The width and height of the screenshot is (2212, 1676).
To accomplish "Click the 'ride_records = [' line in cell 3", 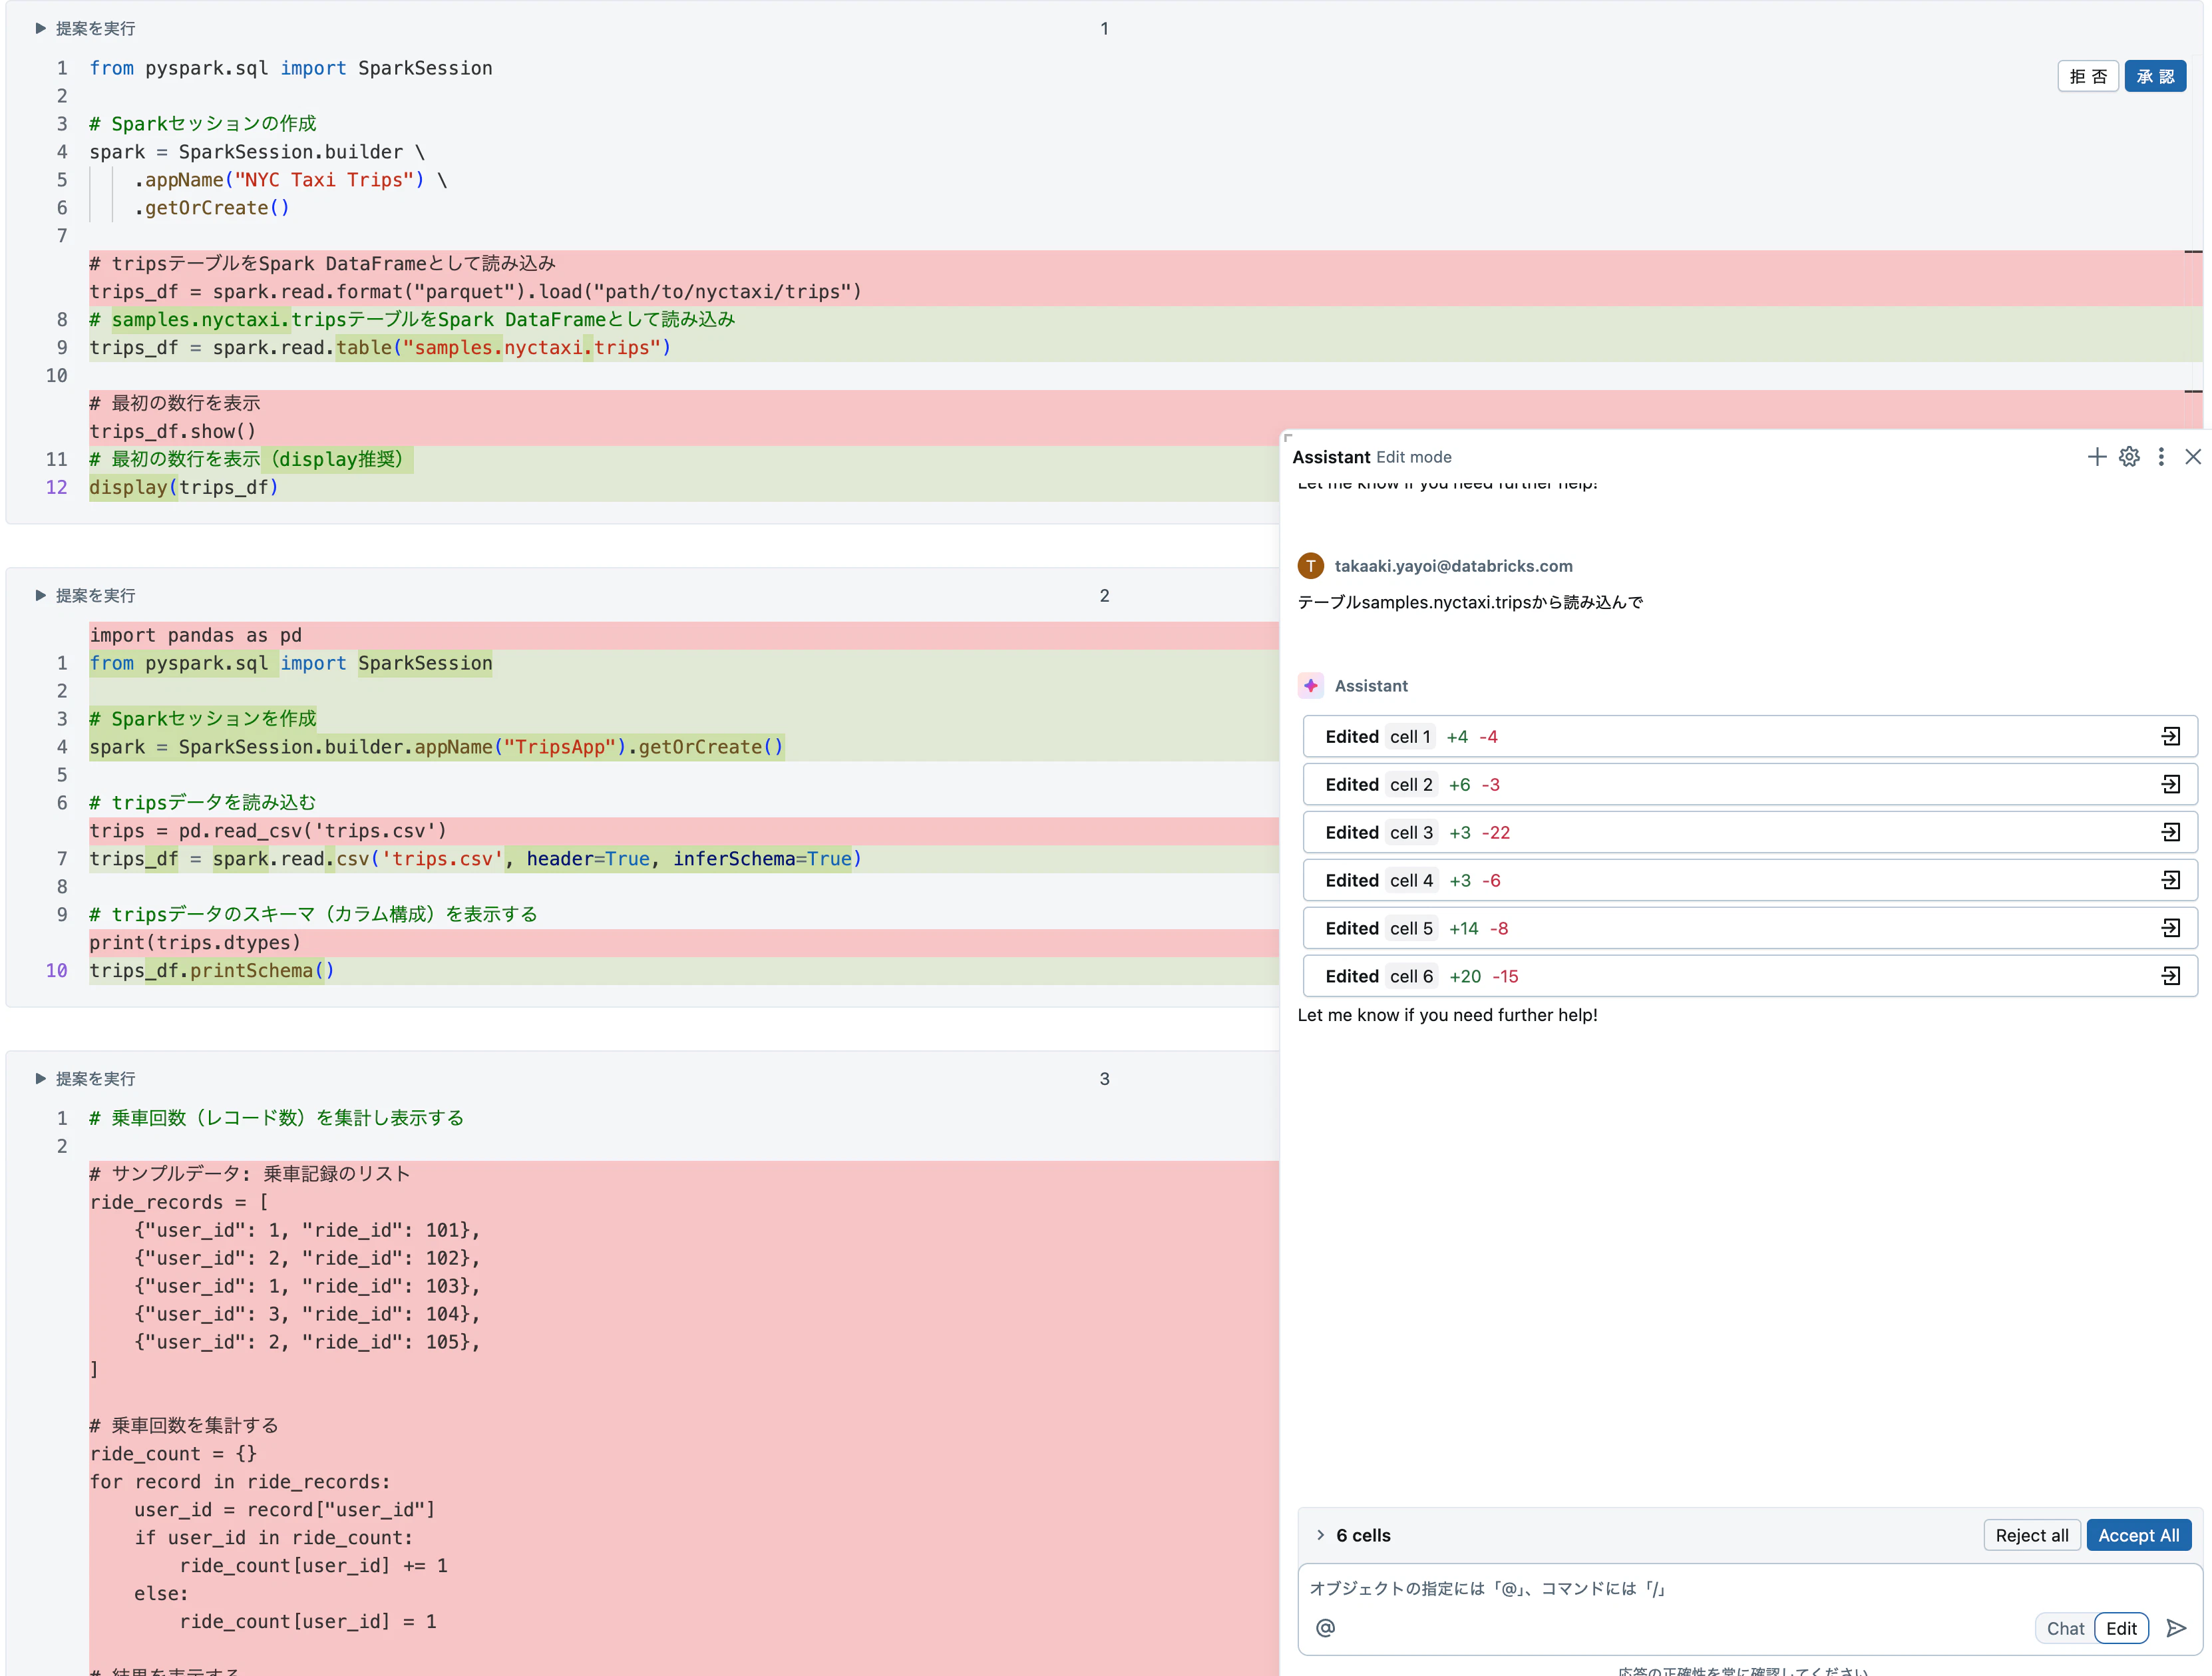I will pyautogui.click(x=179, y=1203).
